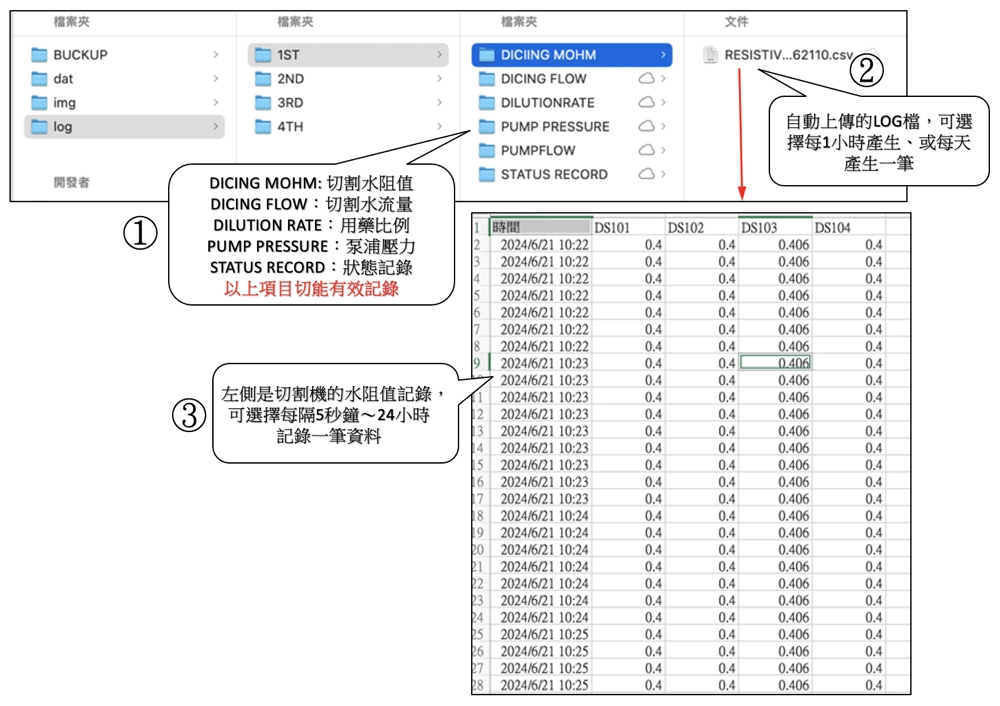1000x706 pixels.
Task: Select the 2ND folder icon
Action: tap(263, 79)
